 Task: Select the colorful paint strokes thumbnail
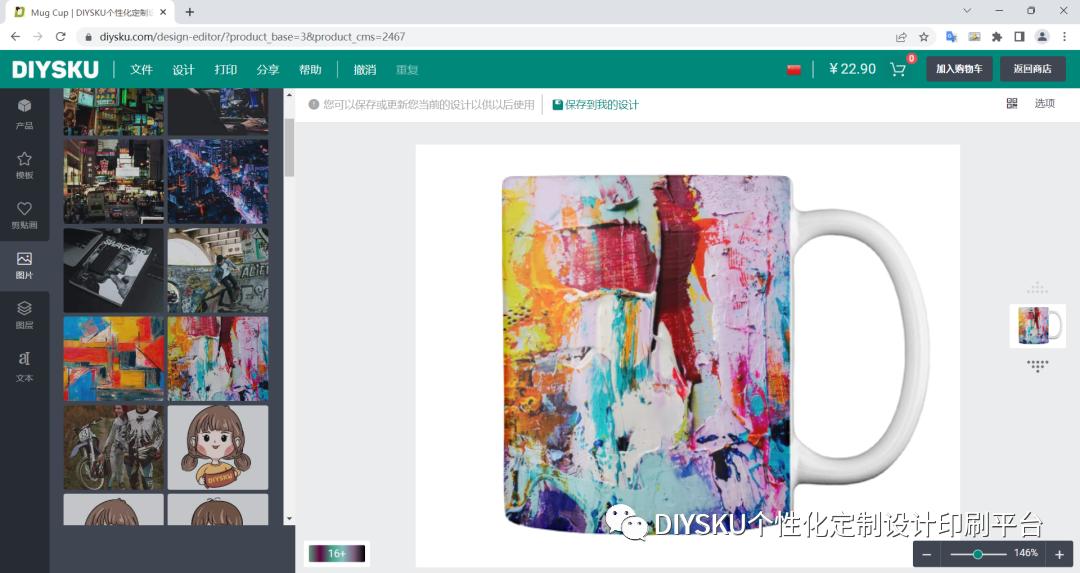(218, 359)
